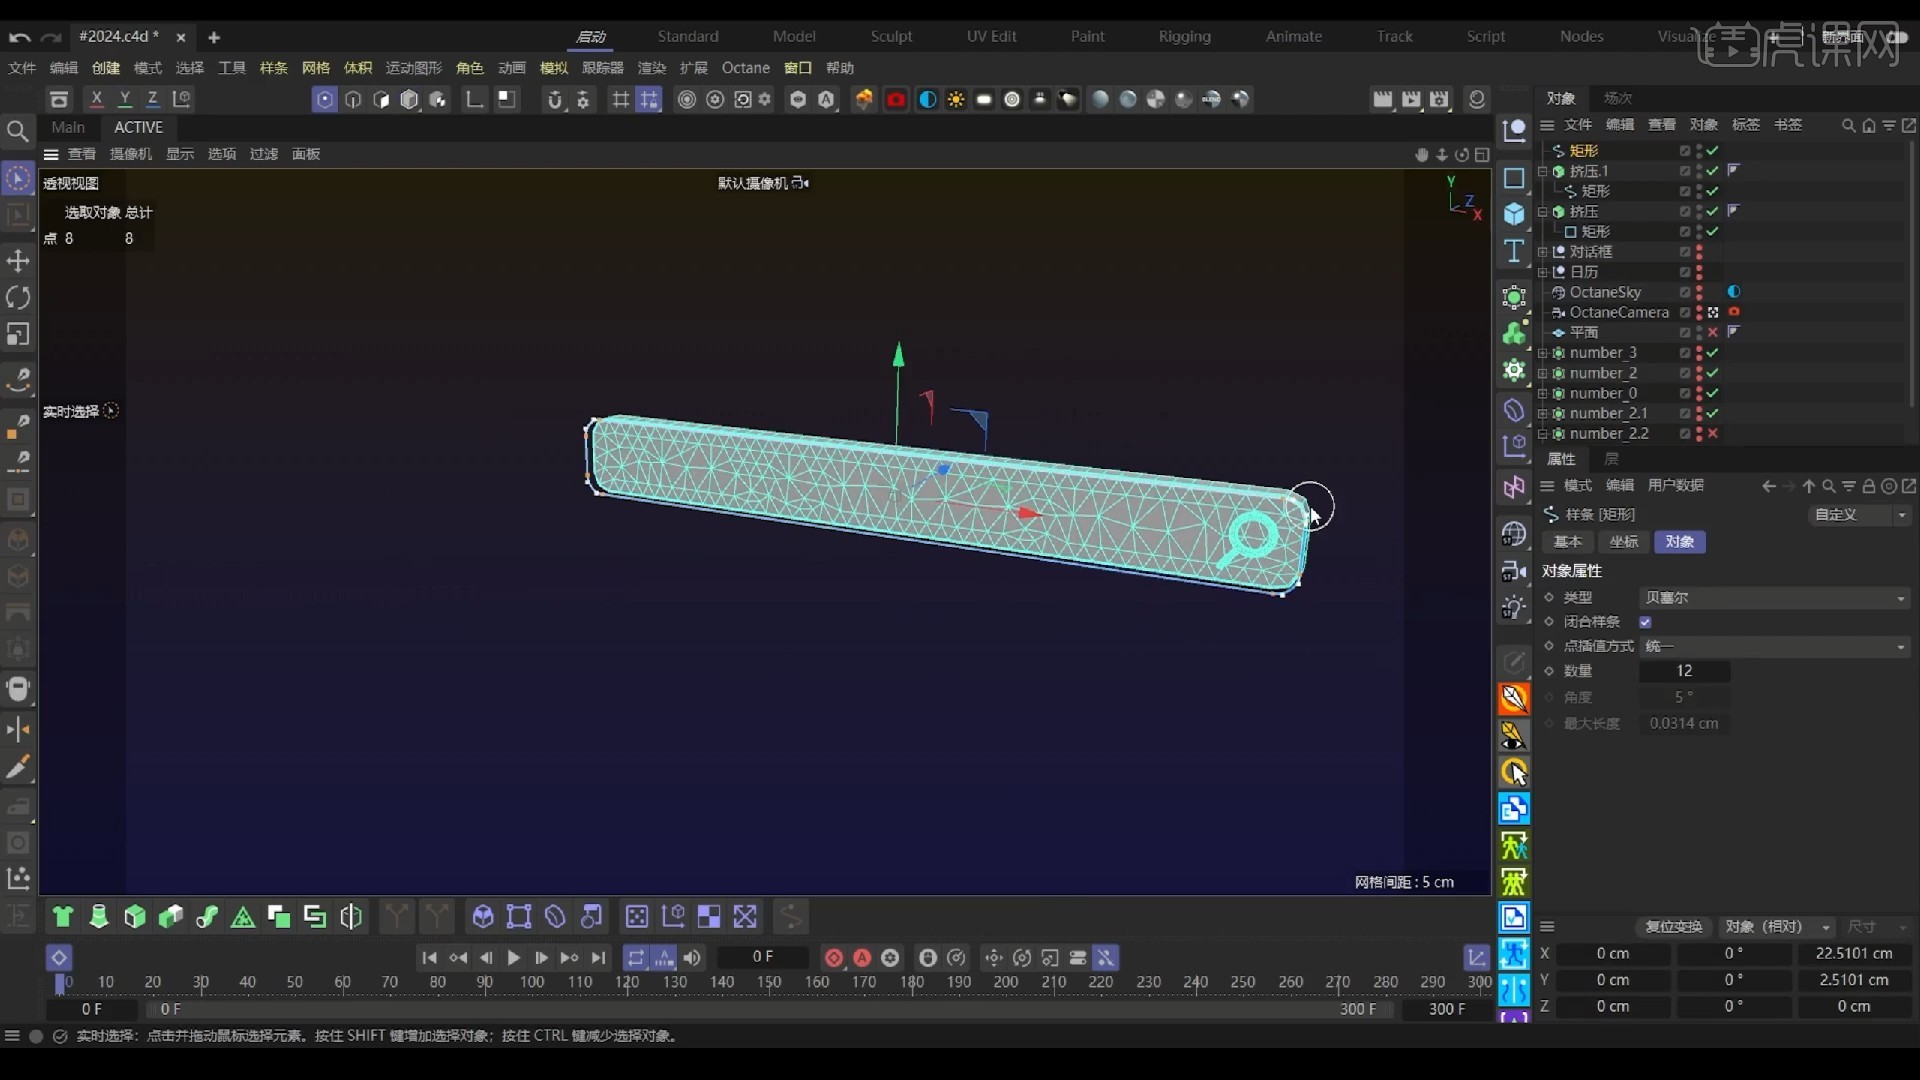This screenshot has width=1920, height=1080.
Task: Click back arrow in attributes panel
Action: 1768,486
